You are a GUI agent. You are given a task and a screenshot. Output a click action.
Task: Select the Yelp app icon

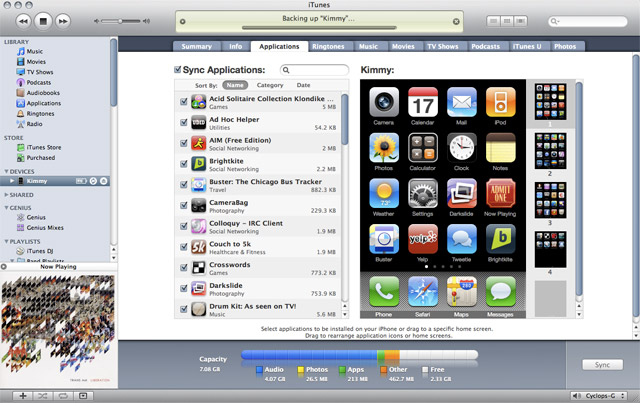423,239
